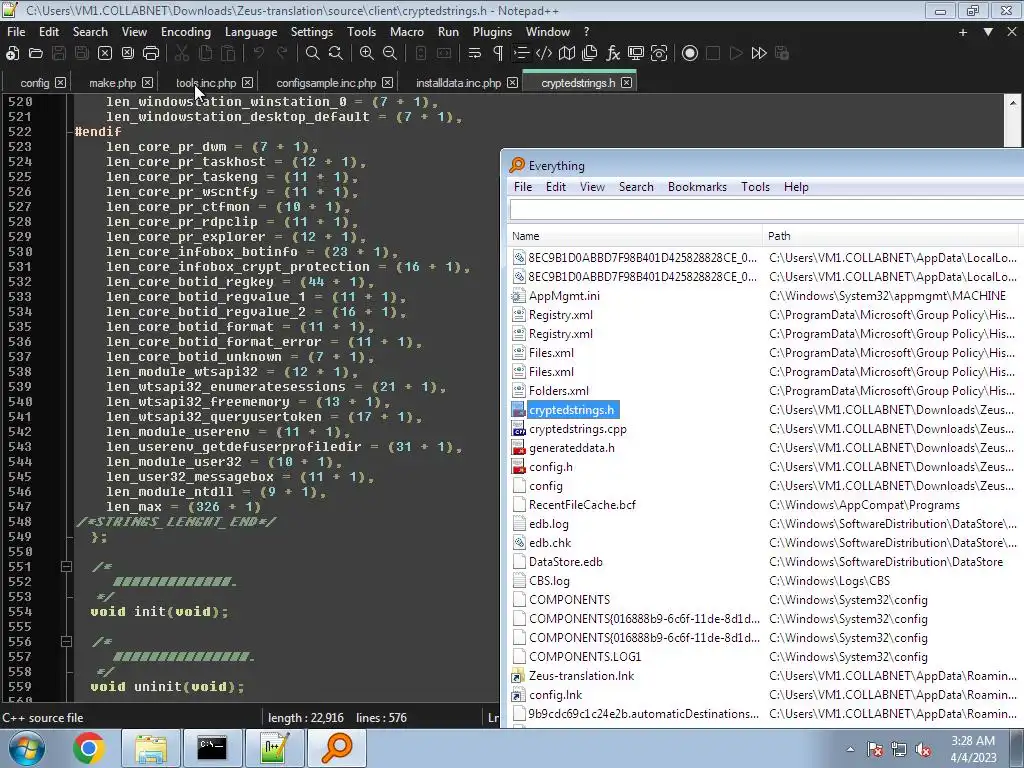Screen dimensions: 1024x768
Task: Start macro recording with record icon
Action: coord(690,54)
